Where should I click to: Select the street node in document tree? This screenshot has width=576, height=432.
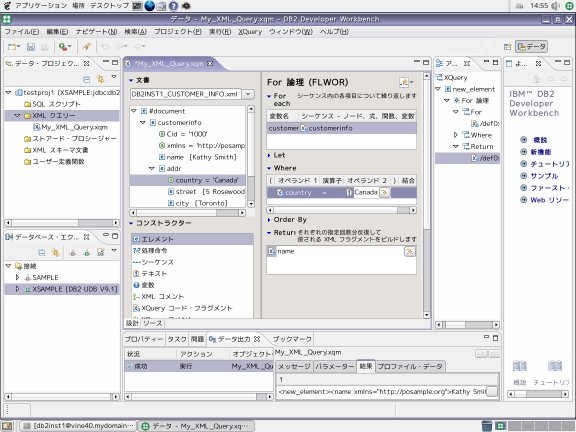[x=206, y=191]
